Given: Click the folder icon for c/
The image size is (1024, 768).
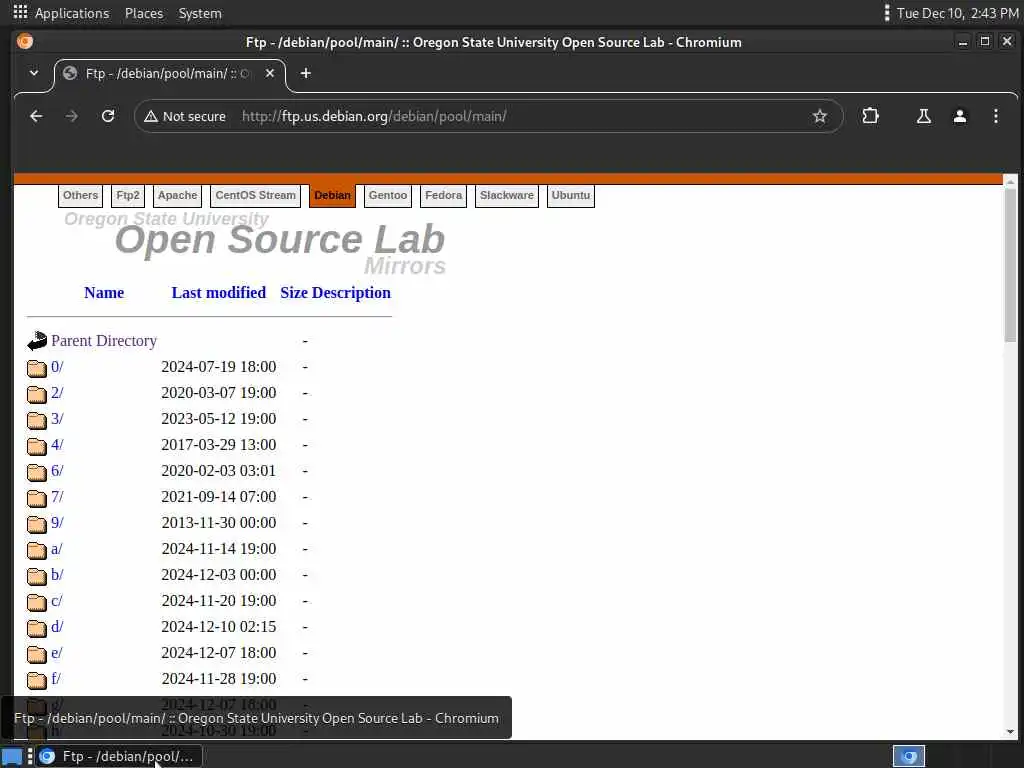Looking at the screenshot, I should (37, 602).
